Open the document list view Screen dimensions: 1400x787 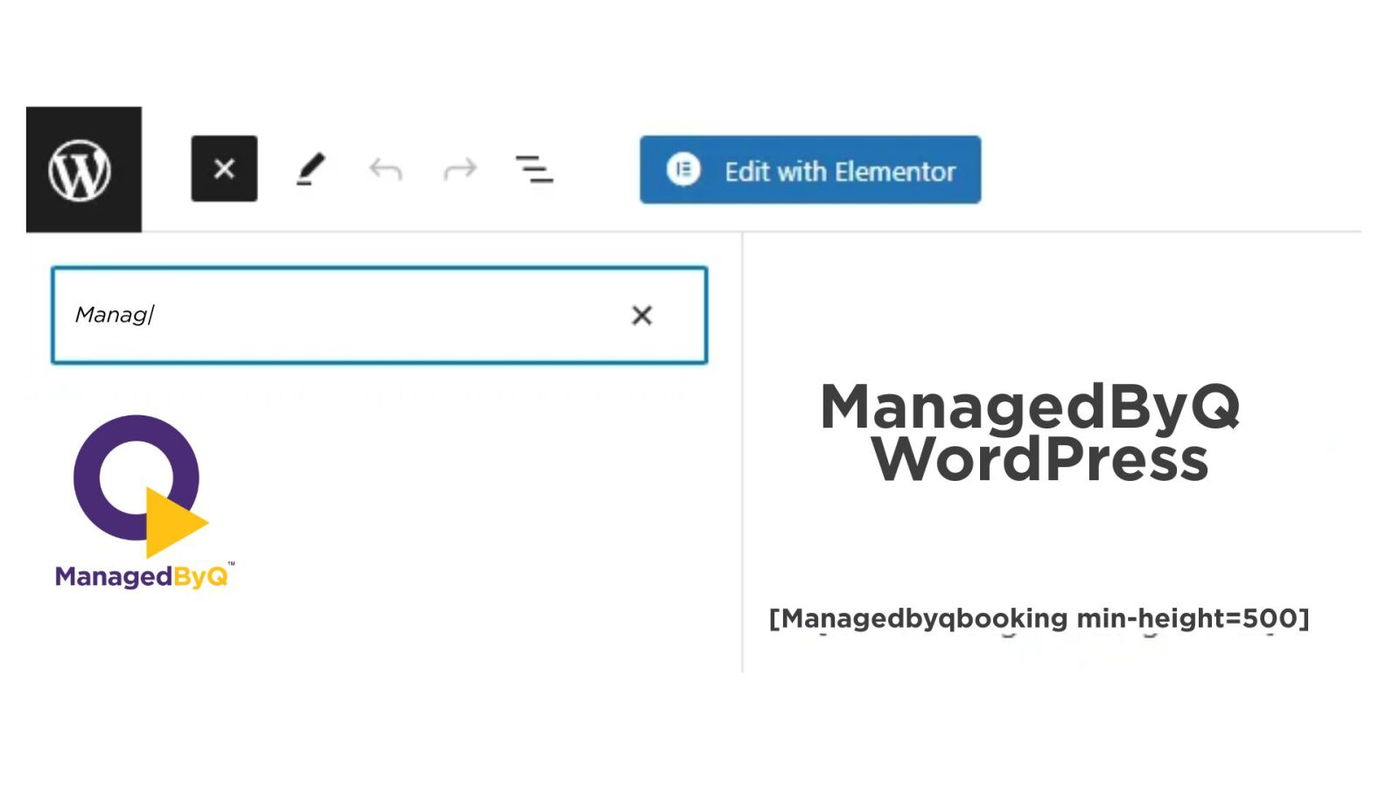(x=534, y=169)
